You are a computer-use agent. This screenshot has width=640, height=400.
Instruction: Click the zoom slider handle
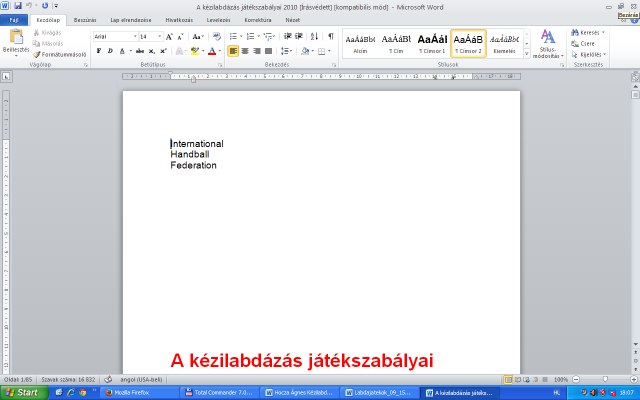(x=605, y=380)
